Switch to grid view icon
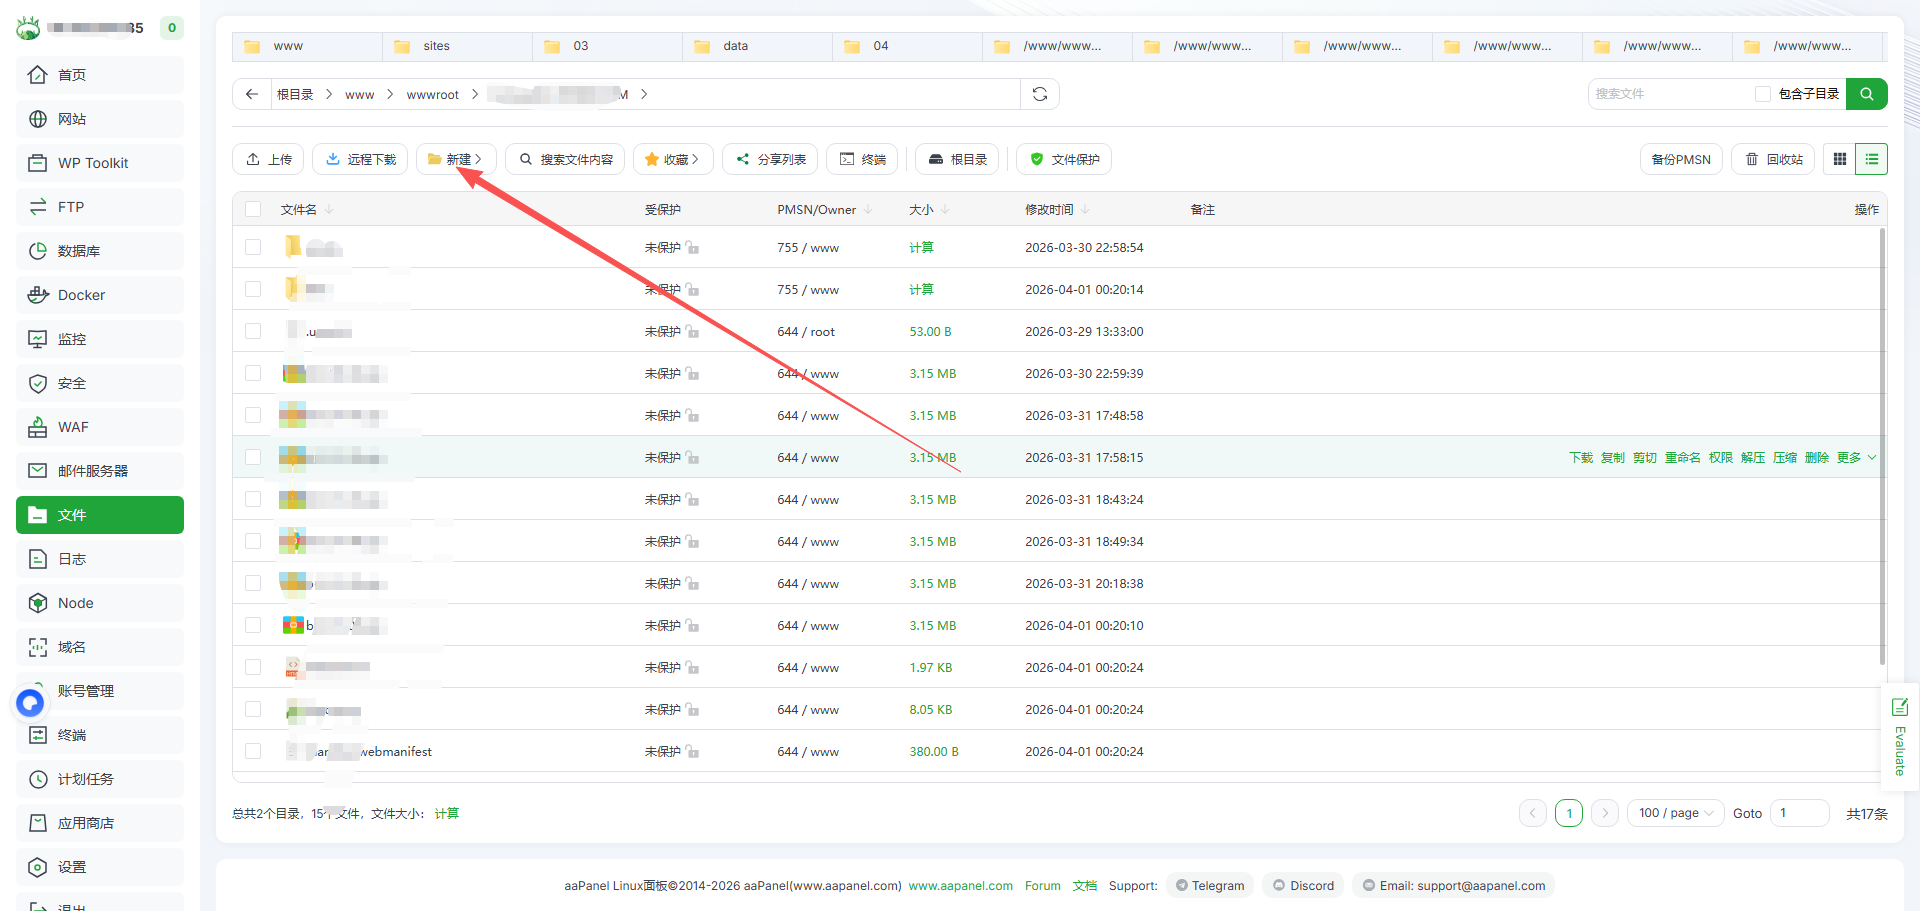This screenshot has width=1920, height=911. coord(1839,159)
